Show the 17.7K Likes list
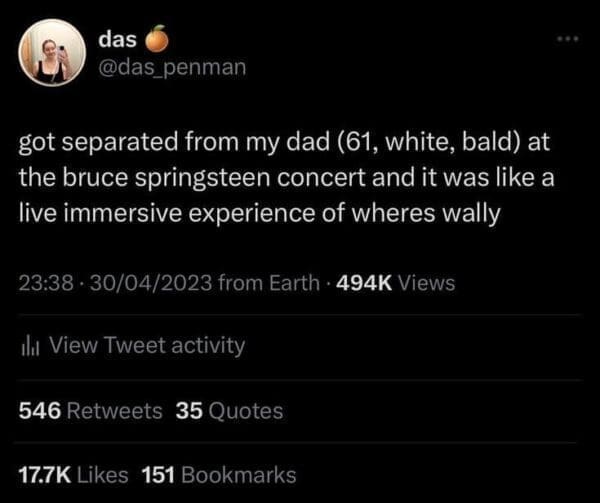Image resolution: width=600 pixels, height=503 pixels. click(x=75, y=474)
